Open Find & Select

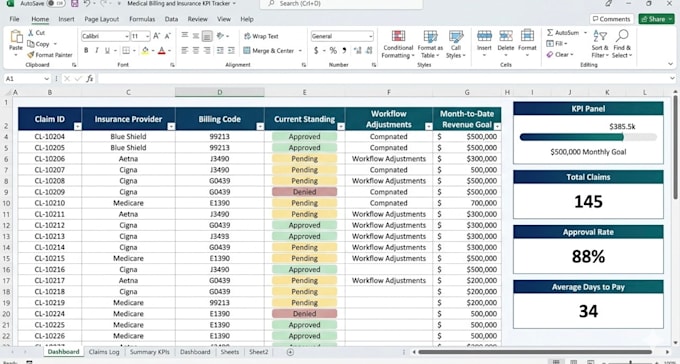[622, 44]
